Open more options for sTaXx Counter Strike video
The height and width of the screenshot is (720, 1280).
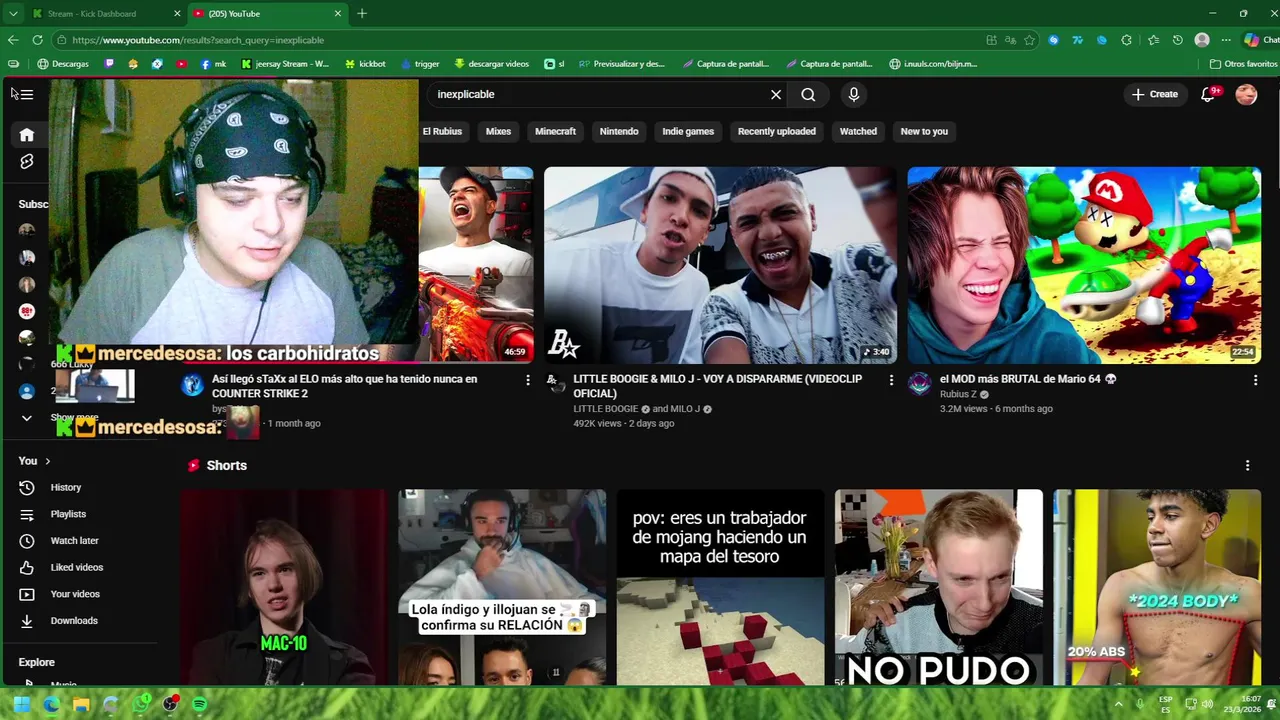(x=528, y=380)
